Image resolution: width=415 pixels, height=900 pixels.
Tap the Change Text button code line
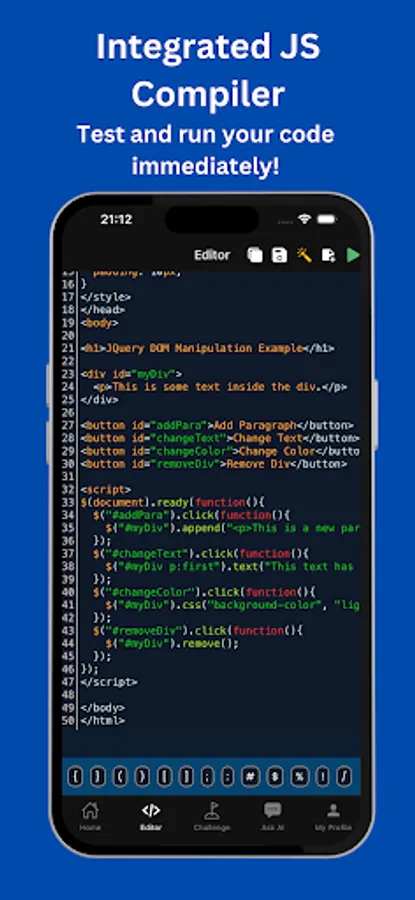pyautogui.click(x=220, y=439)
